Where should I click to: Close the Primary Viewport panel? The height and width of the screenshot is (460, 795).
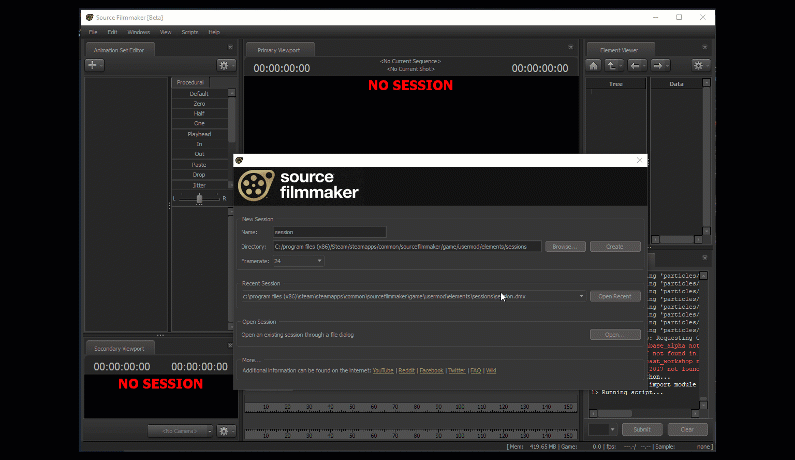570,47
